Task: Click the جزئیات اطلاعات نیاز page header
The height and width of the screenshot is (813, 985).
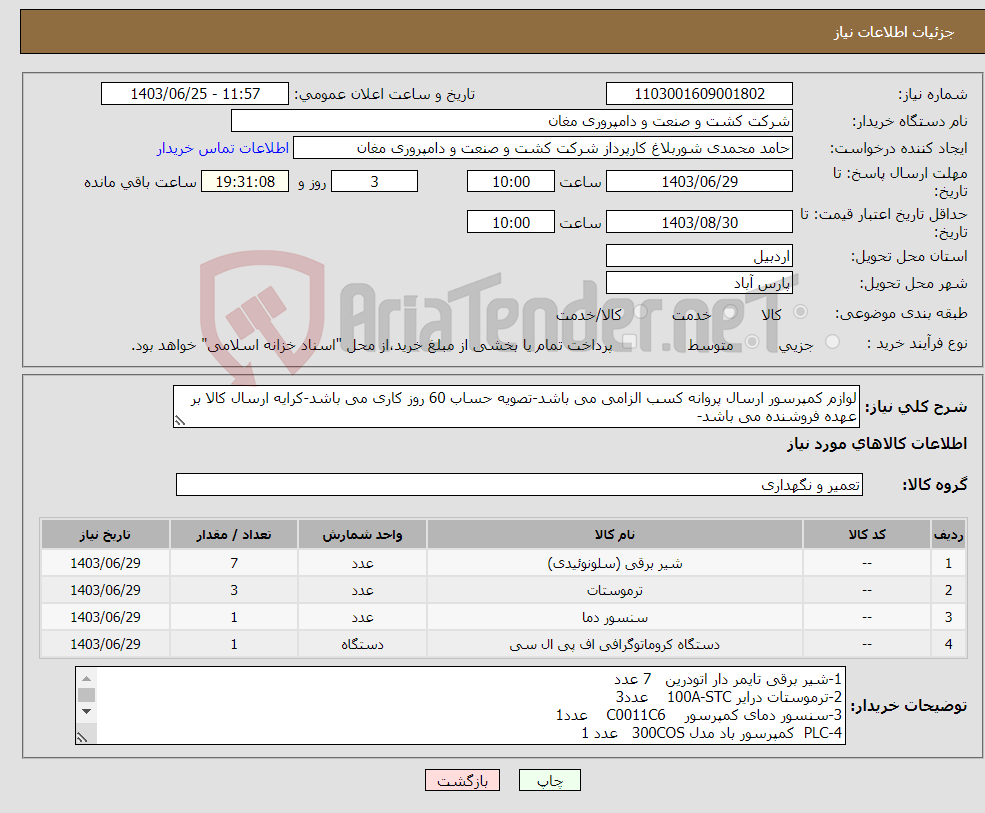Action: pyautogui.click(x=894, y=32)
